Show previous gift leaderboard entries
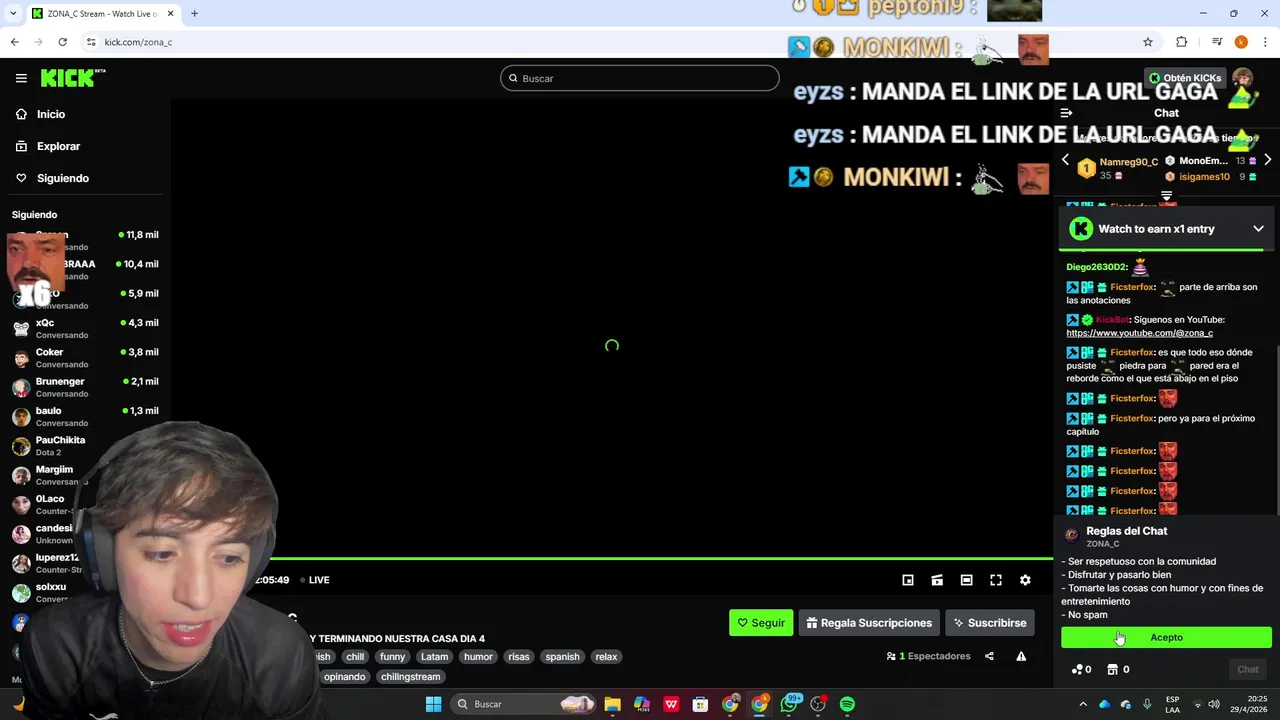 click(1065, 161)
